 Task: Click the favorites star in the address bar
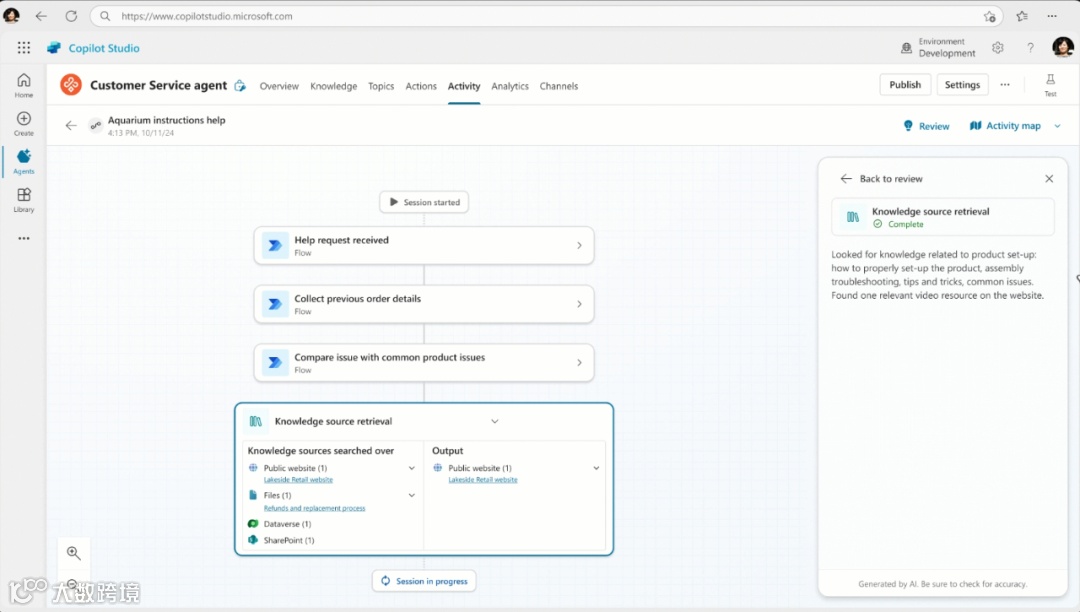(x=990, y=17)
